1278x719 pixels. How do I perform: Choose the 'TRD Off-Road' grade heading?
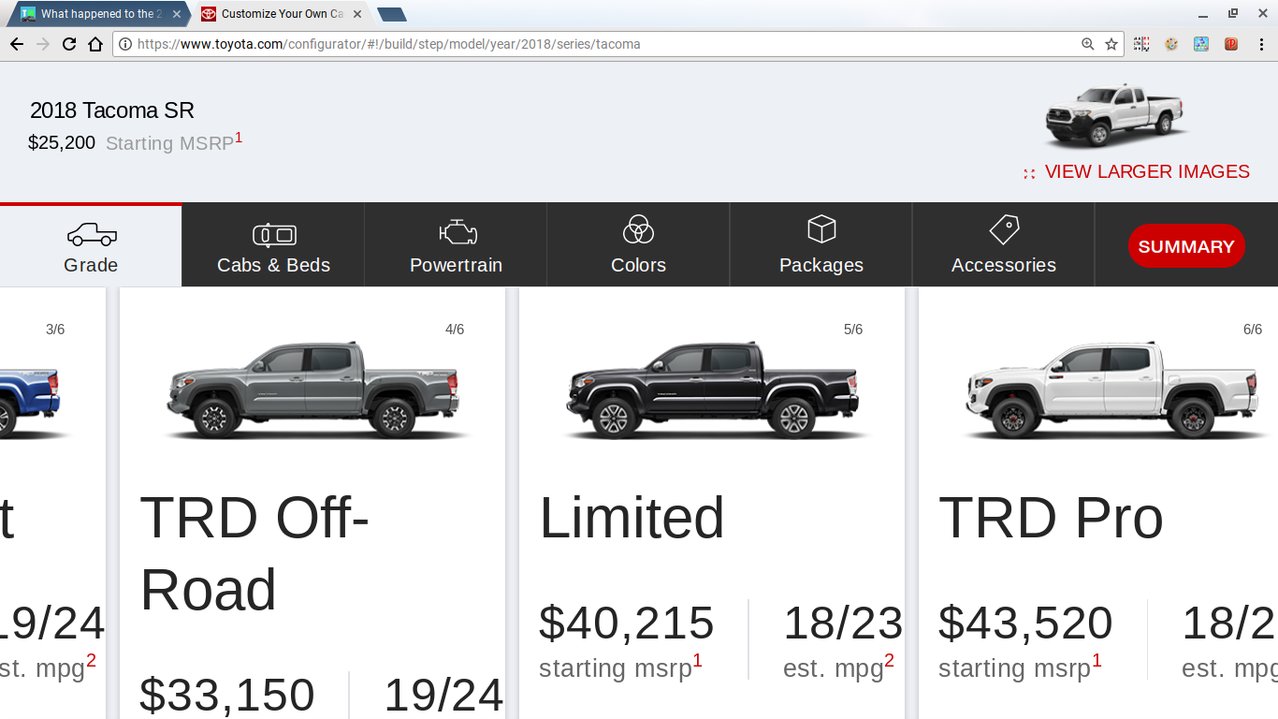[x=255, y=553]
